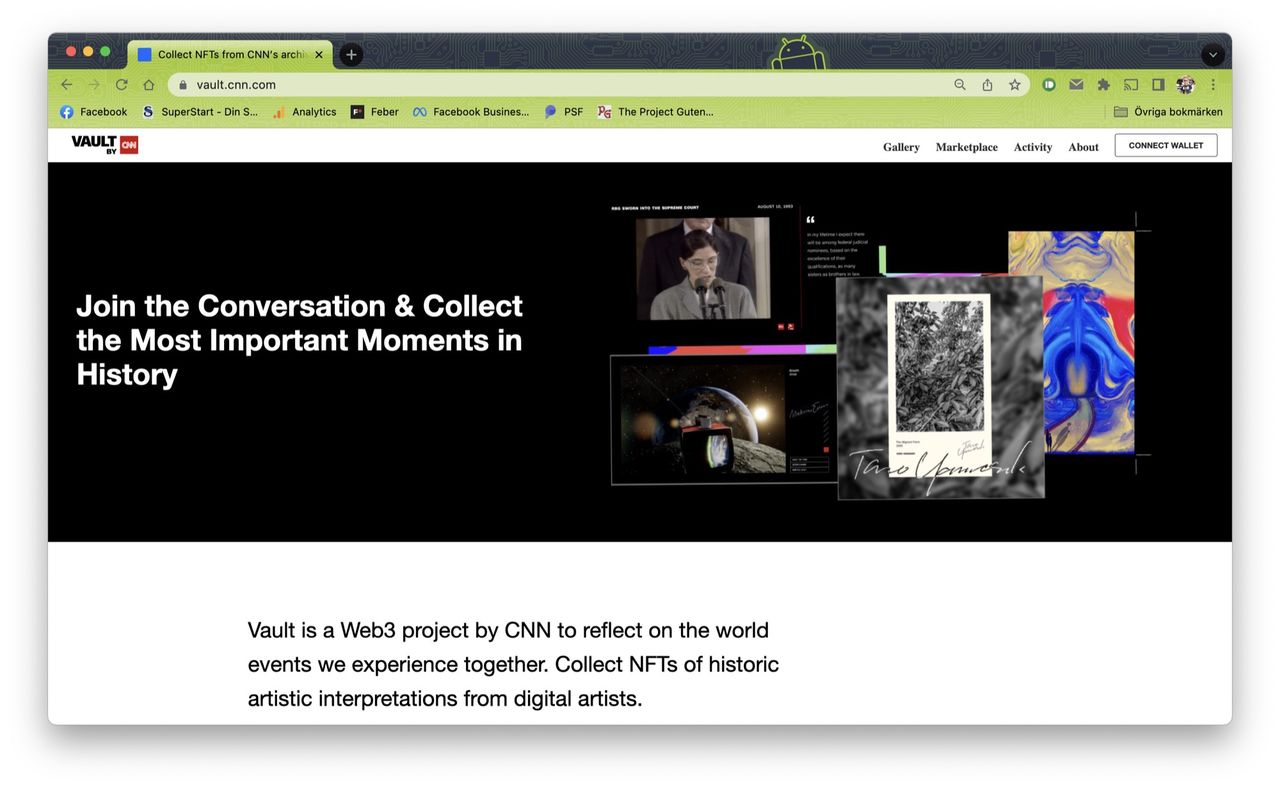The image size is (1280, 788).
Task: Open the Gallery menu item
Action: tap(900, 147)
